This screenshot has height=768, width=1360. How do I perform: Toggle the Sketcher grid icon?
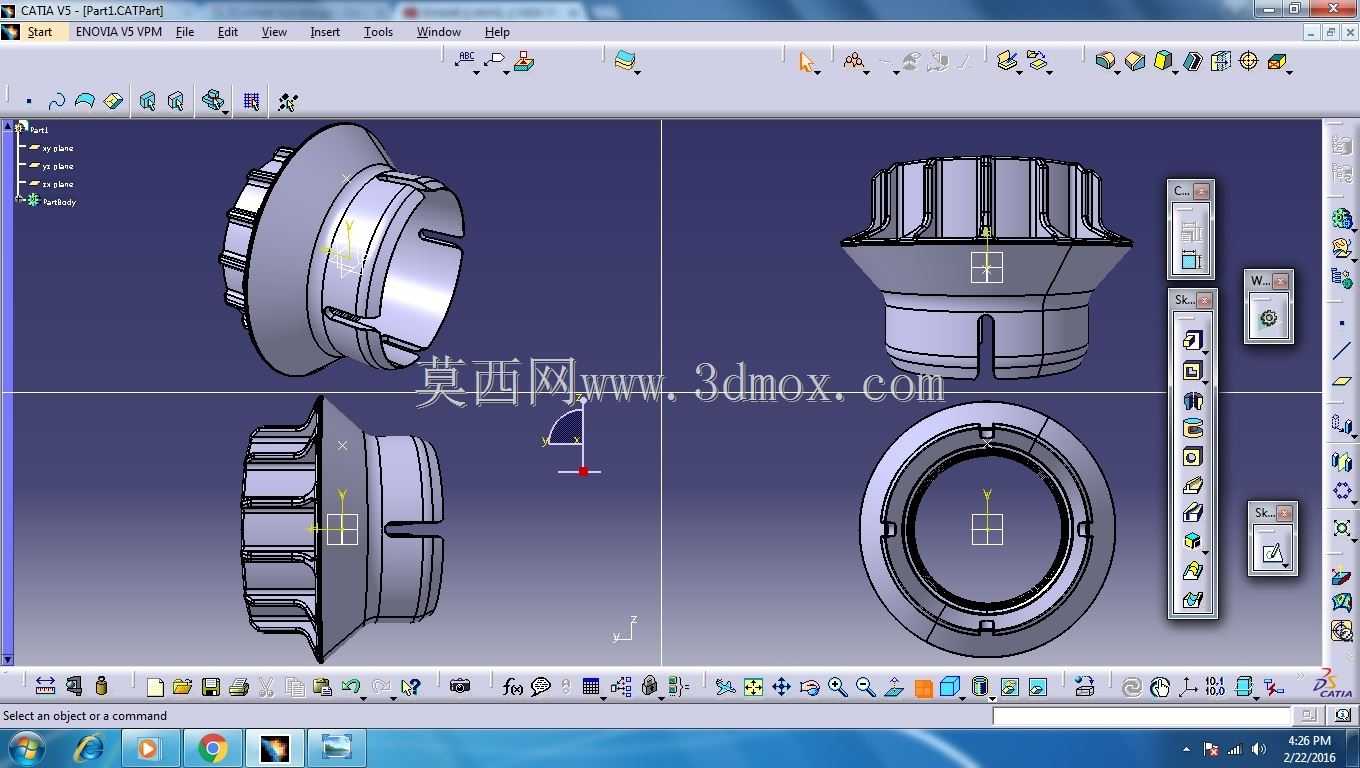(x=251, y=101)
